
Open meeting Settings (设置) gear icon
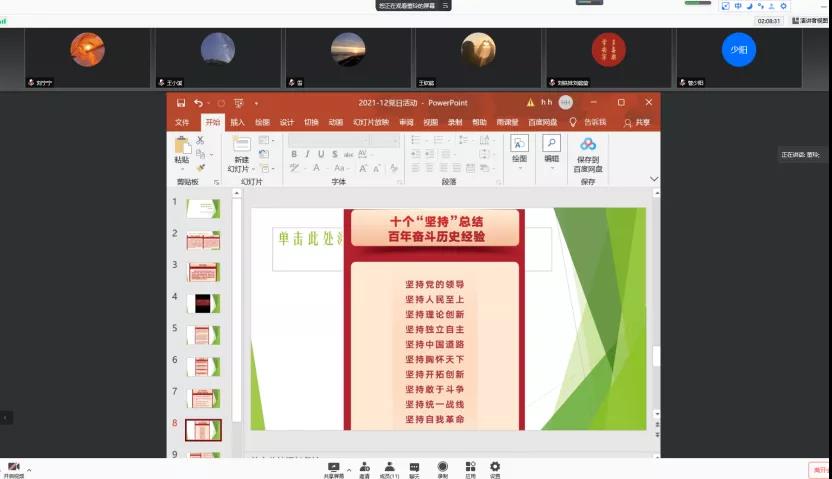[495, 466]
